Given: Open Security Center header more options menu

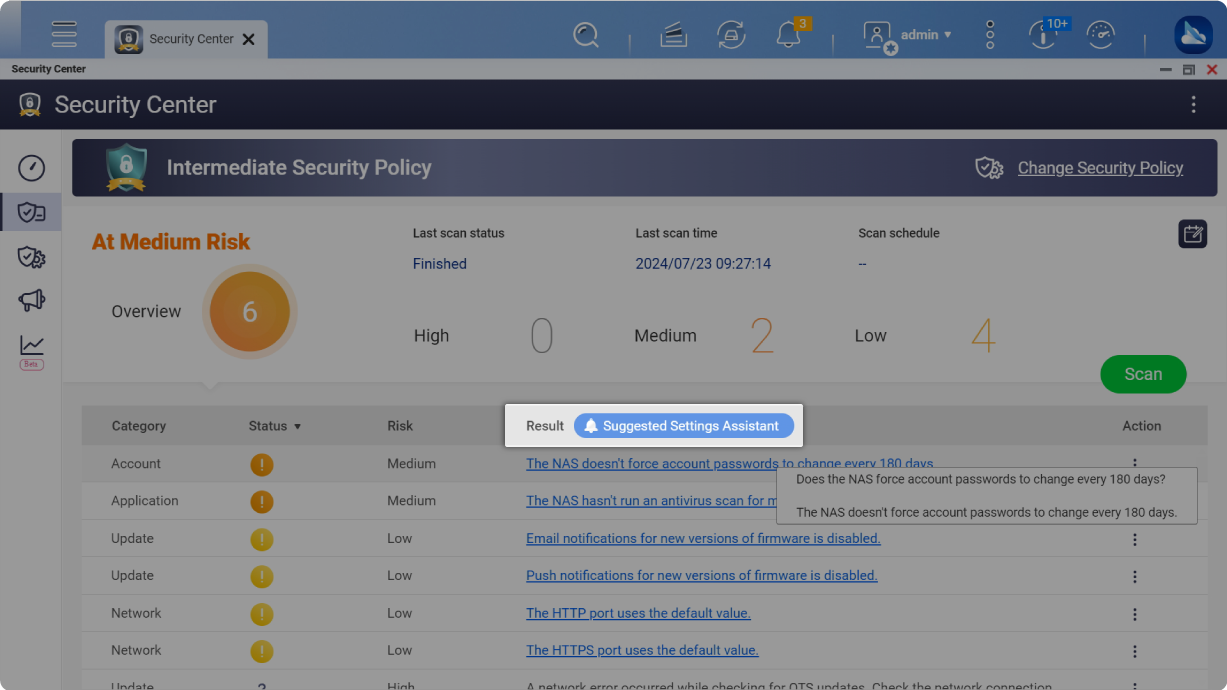Looking at the screenshot, I should click(x=1193, y=105).
